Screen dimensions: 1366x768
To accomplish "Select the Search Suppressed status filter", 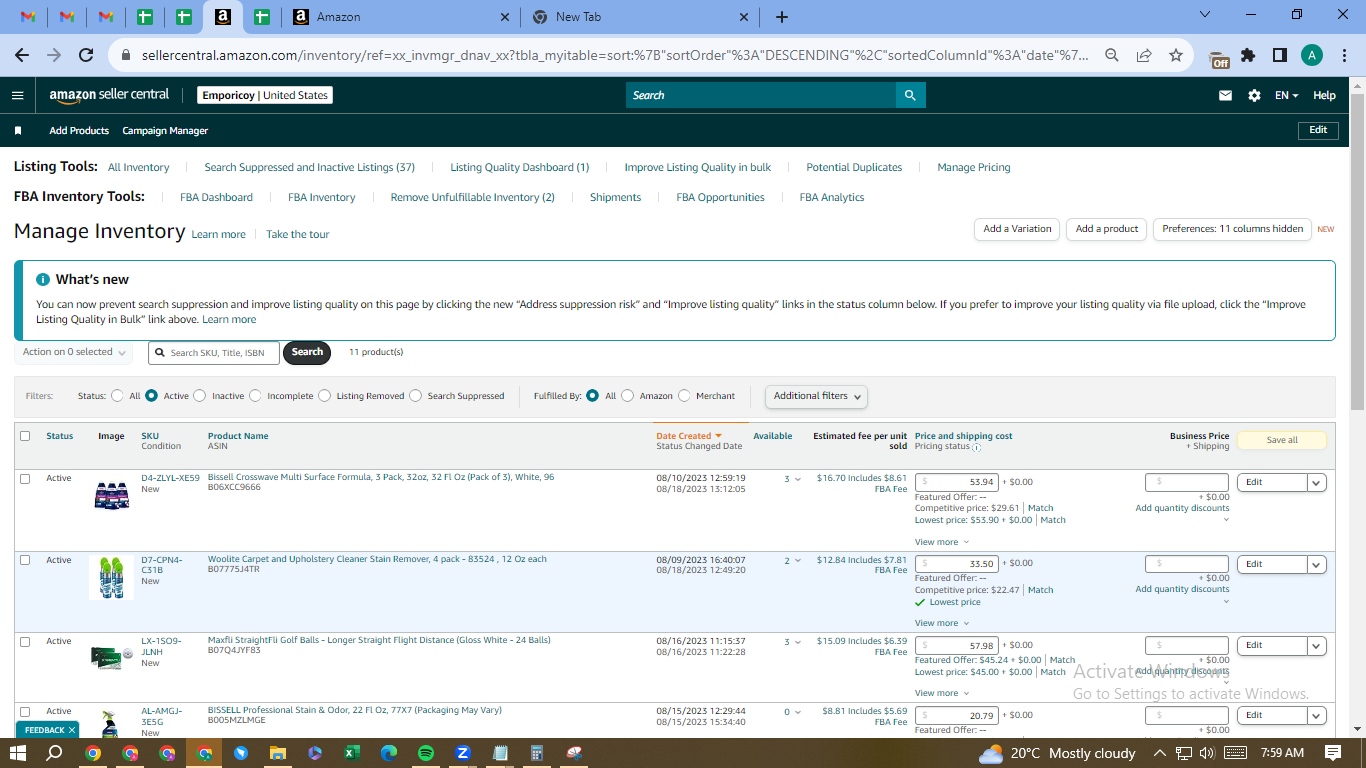I will pos(415,396).
